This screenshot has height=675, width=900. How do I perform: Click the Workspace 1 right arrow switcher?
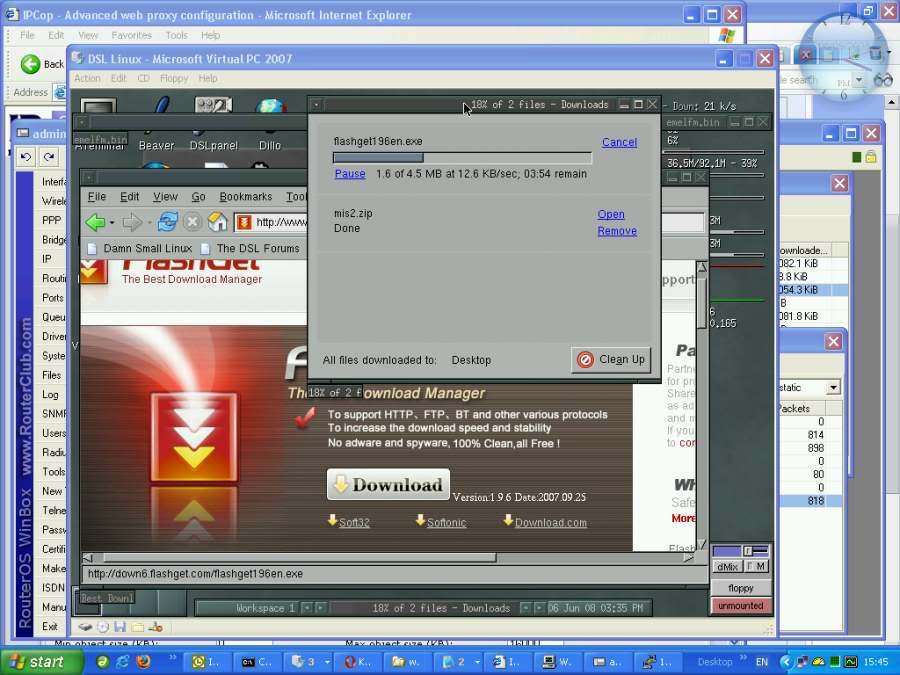click(x=318, y=607)
